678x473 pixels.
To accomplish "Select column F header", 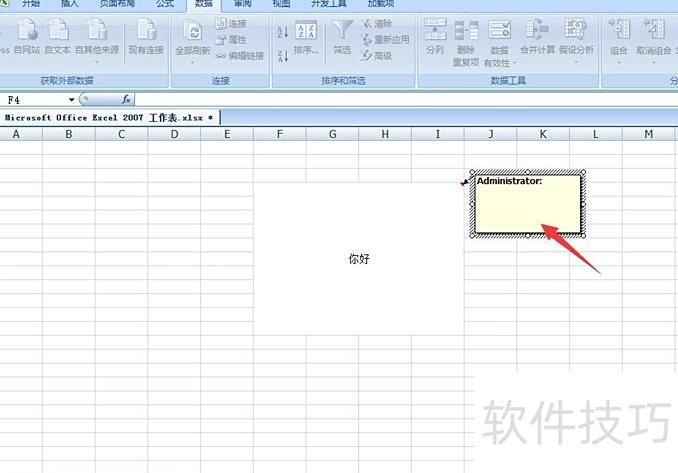I will (x=280, y=134).
